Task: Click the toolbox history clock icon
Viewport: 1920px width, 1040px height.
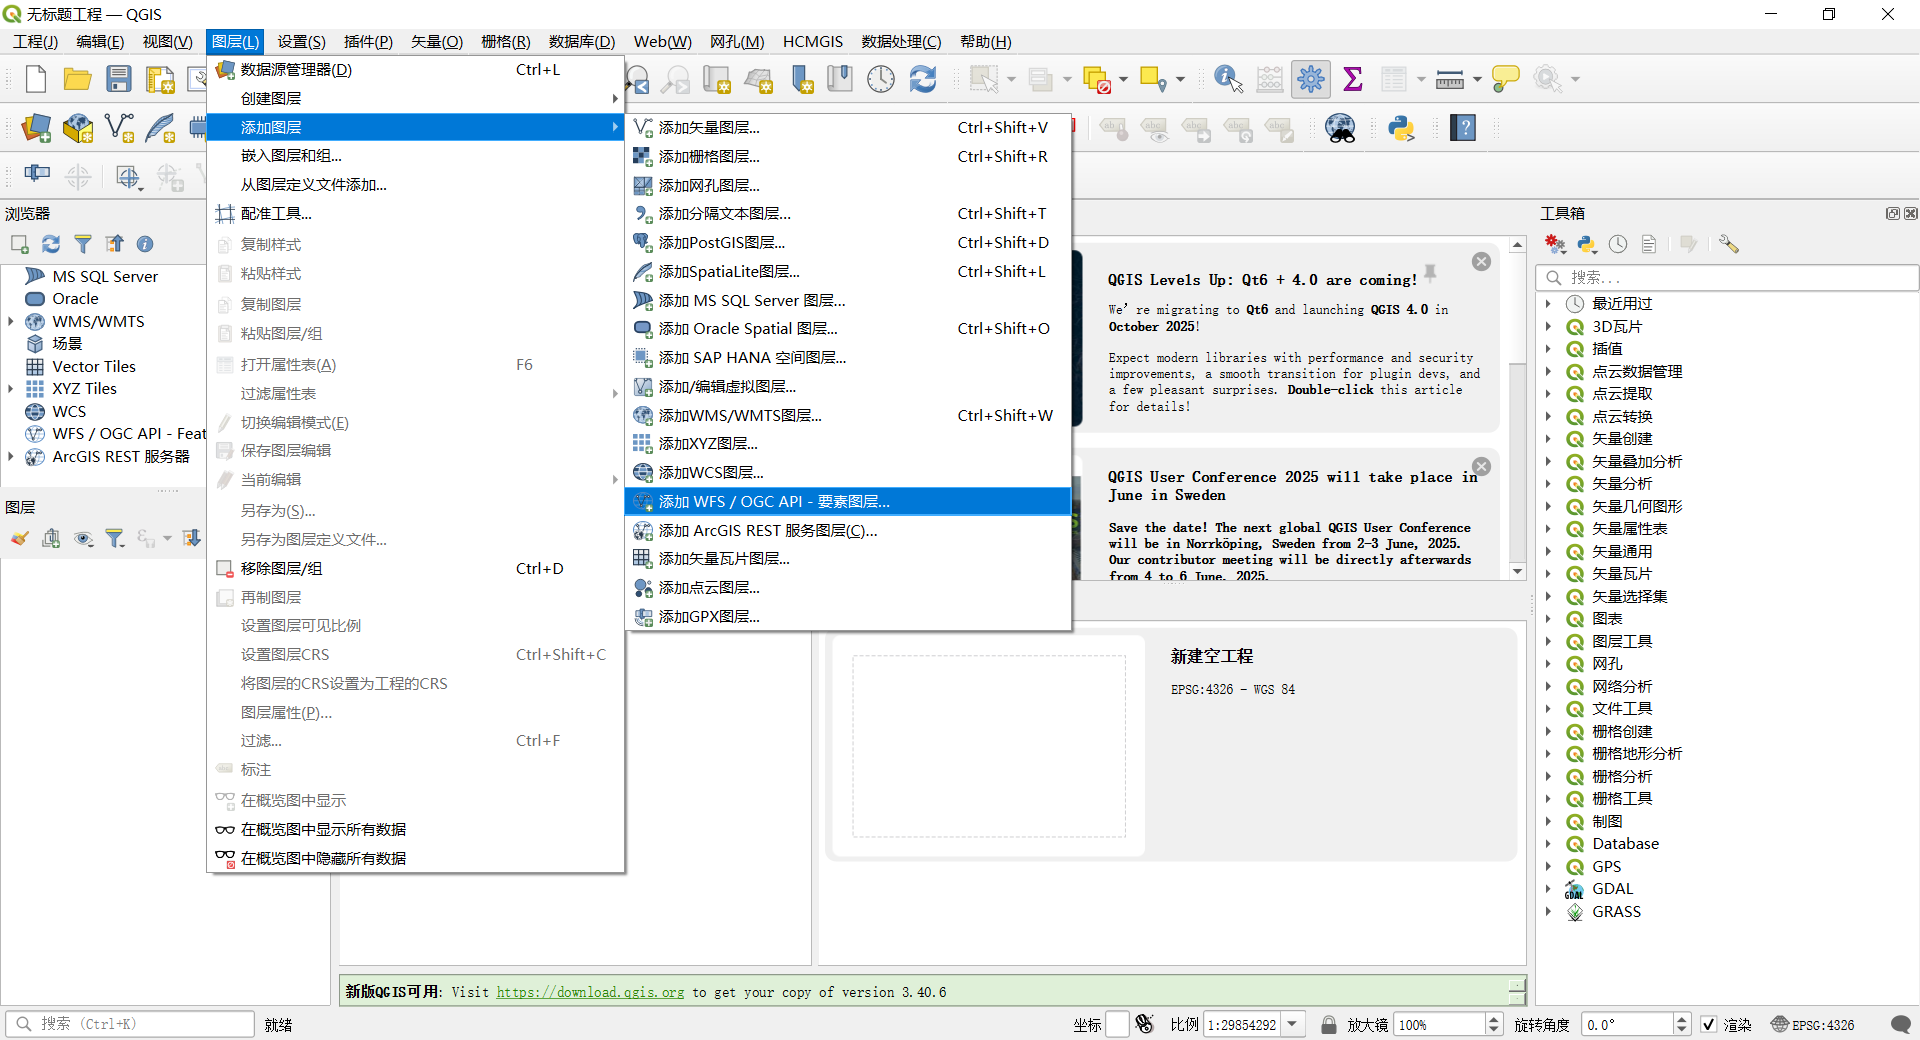Action: pos(1618,244)
